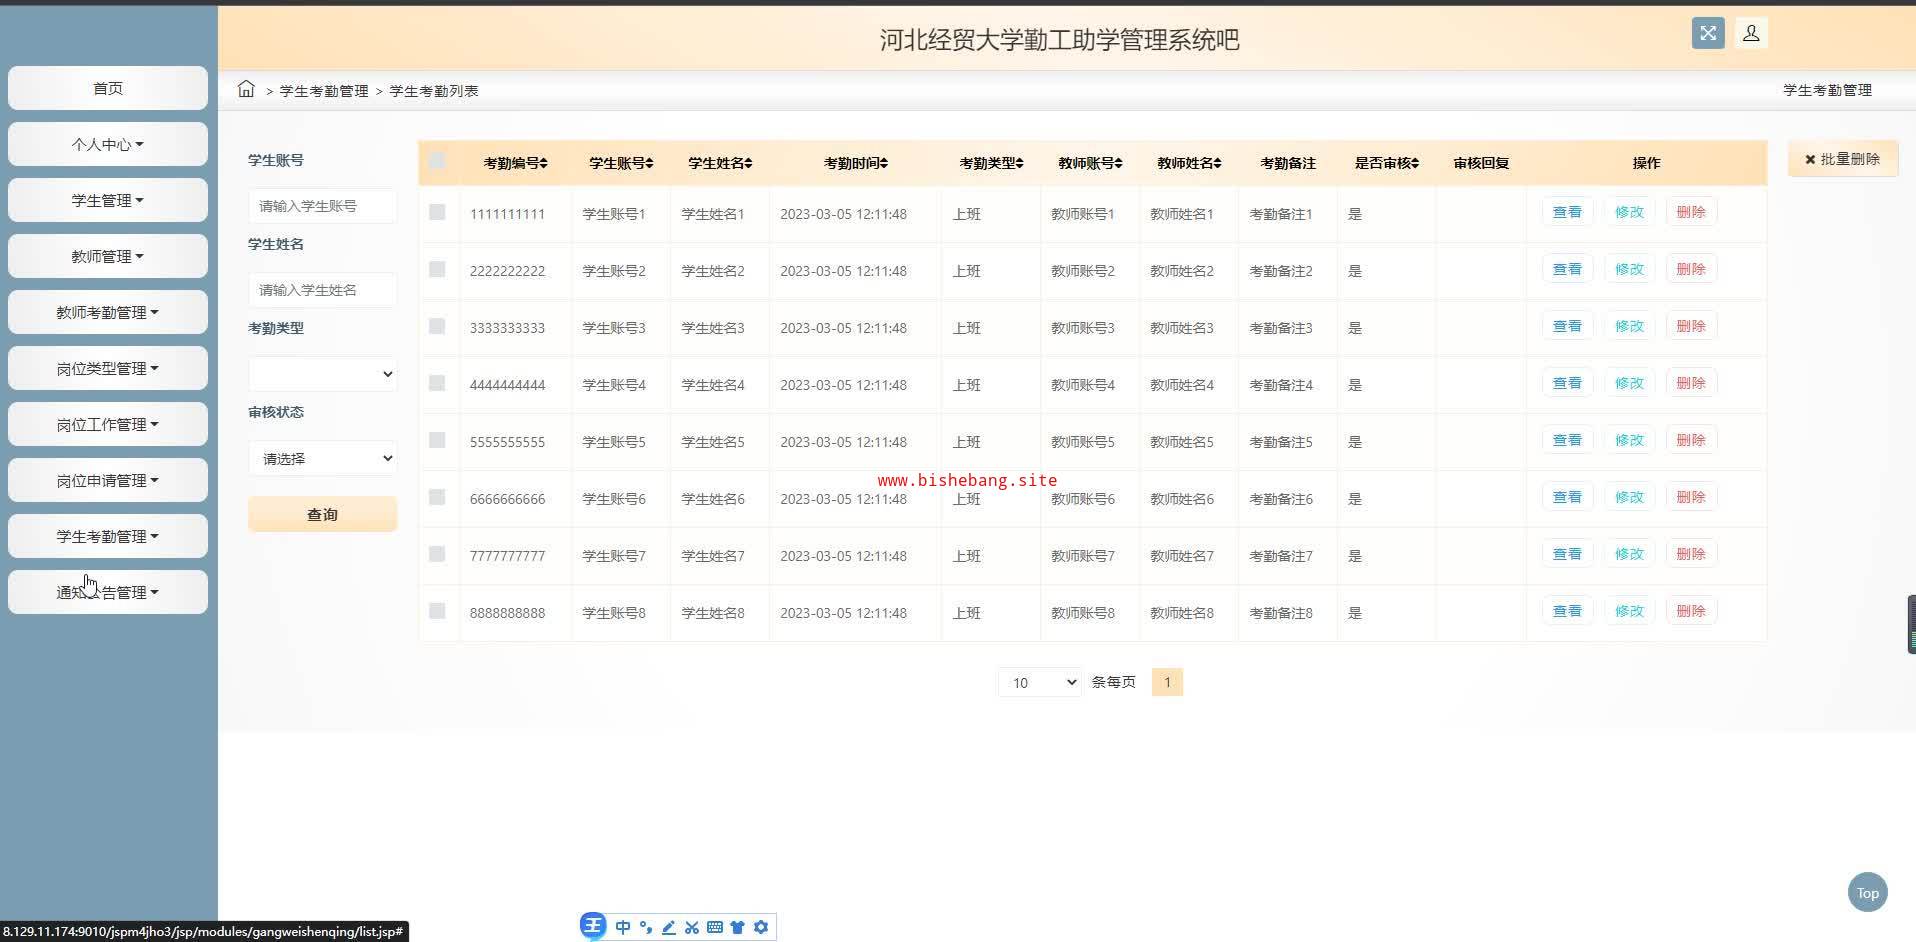Expand the 学生考勤管理 sidebar menu
Viewport: 1916px width, 942px height.
[x=108, y=536]
